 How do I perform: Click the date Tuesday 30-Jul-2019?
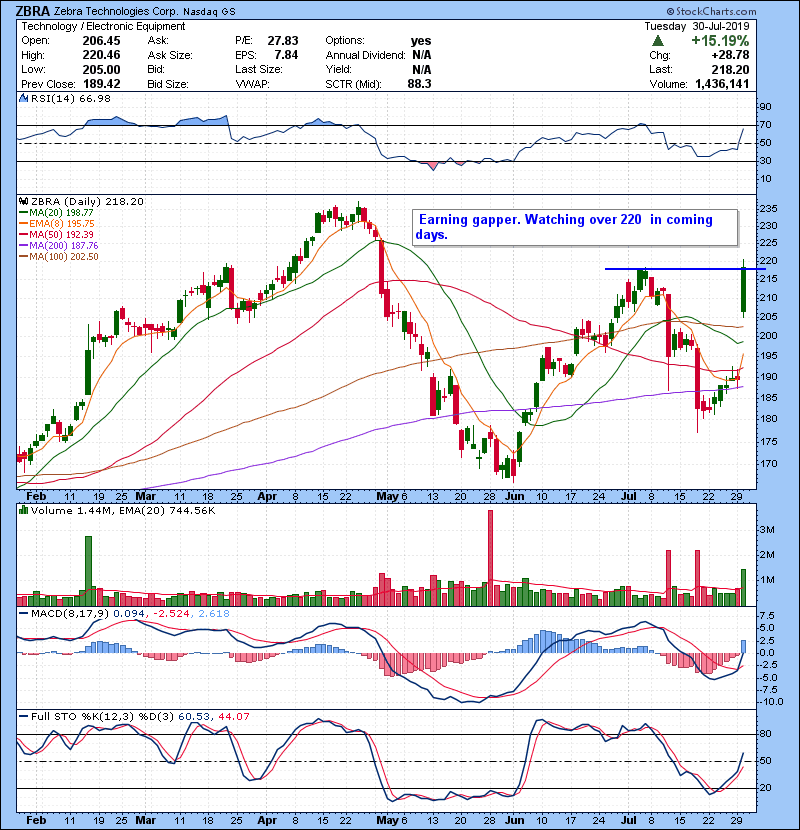coord(697,26)
